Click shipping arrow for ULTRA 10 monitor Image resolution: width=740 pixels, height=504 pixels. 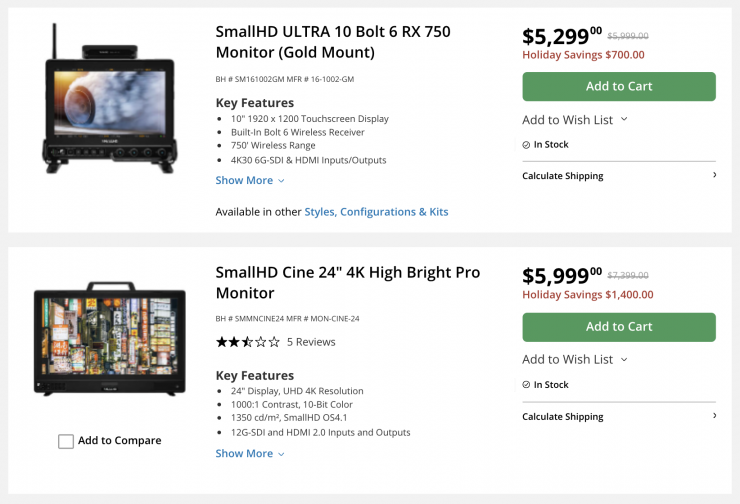[714, 175]
